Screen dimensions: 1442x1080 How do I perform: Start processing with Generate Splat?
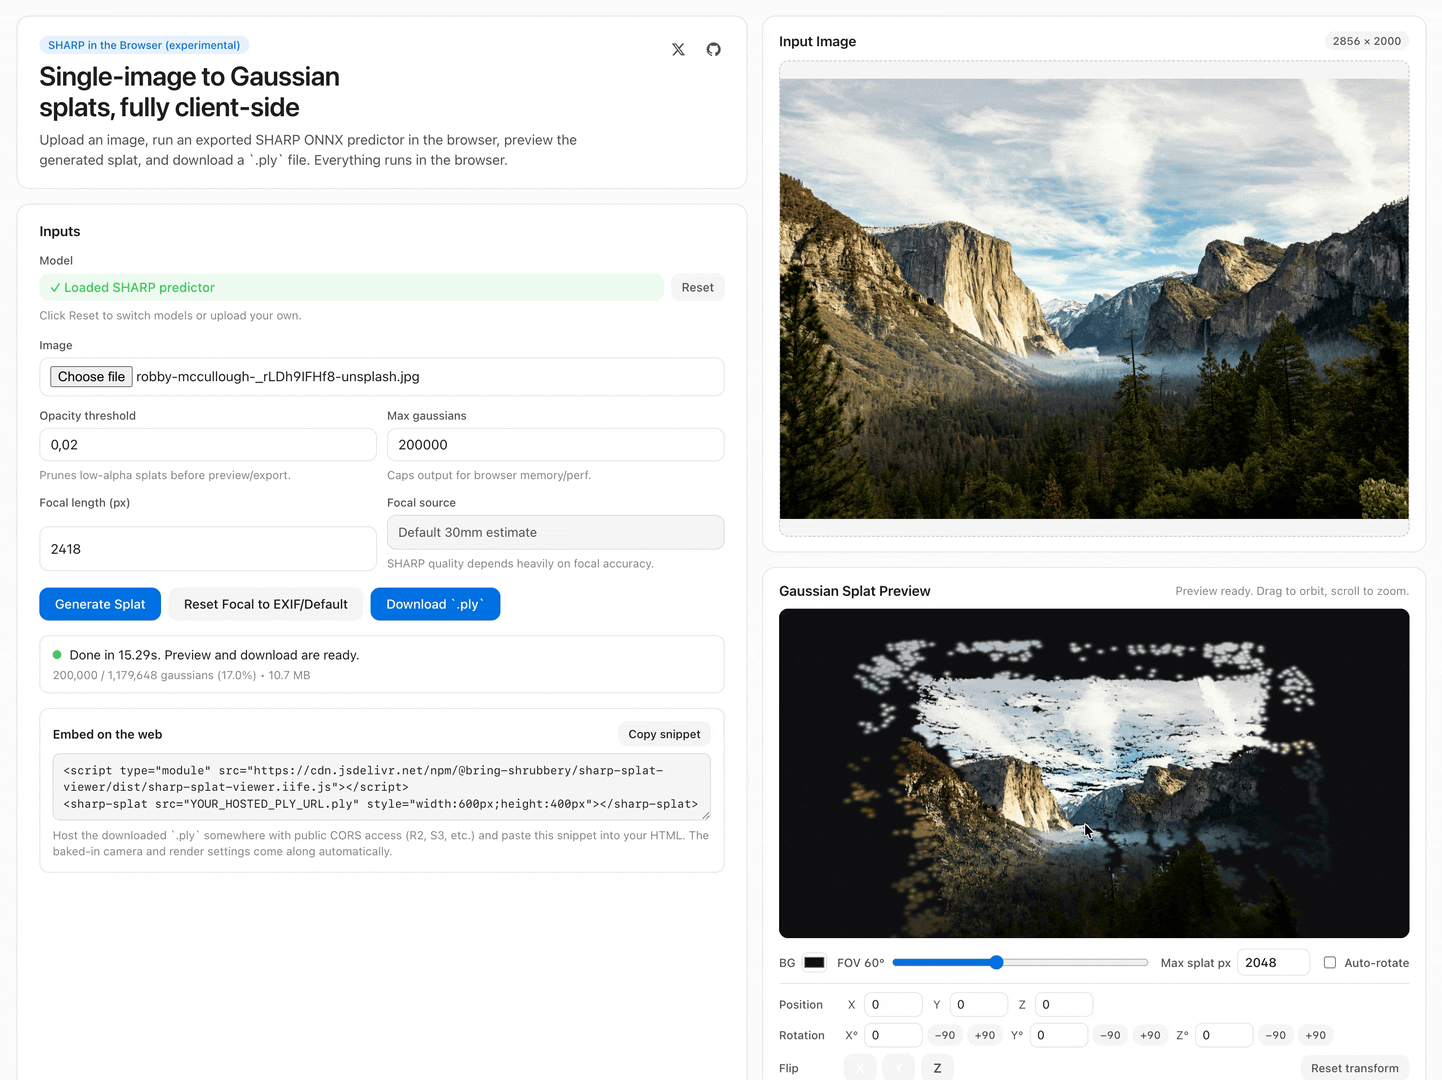[x=100, y=604]
